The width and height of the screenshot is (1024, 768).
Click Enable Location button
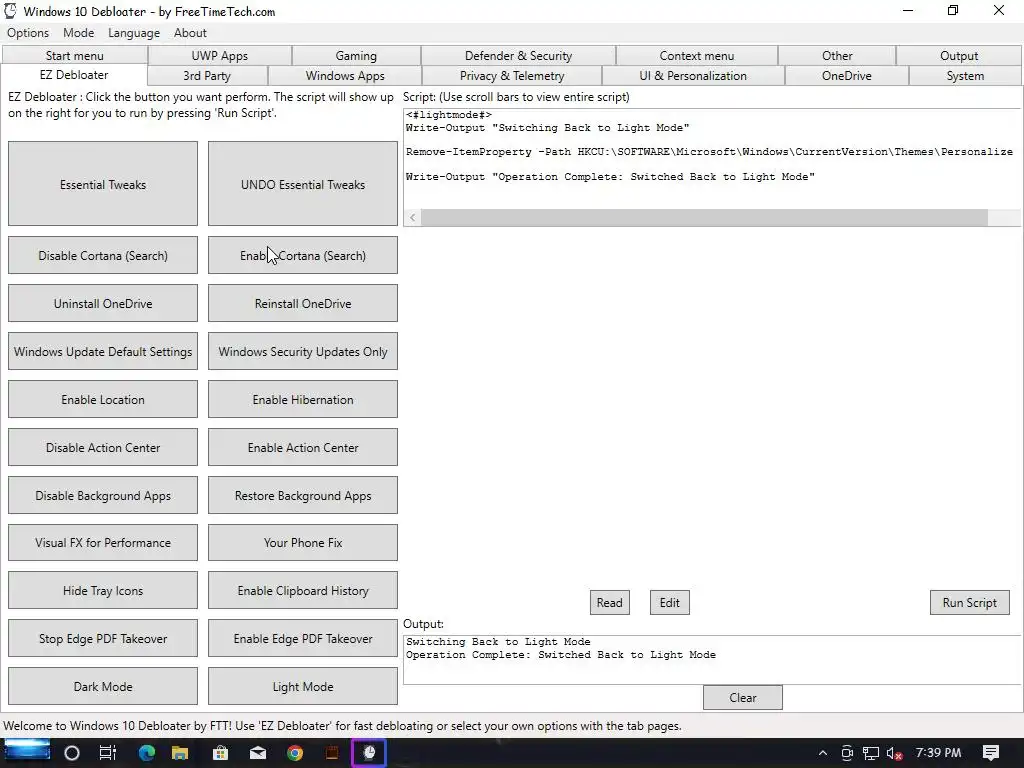pyautogui.click(x=103, y=399)
